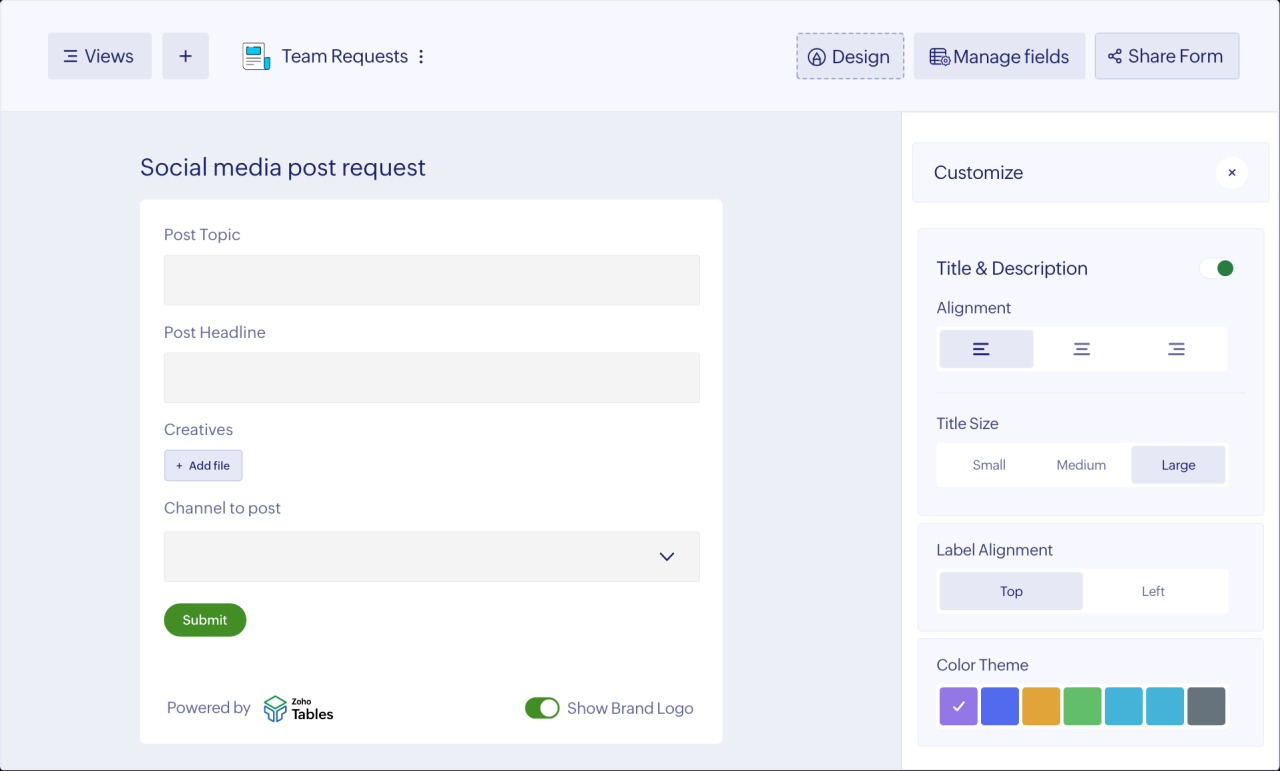The image size is (1280, 771).
Task: Pick the orange color theme swatch
Action: coord(1041,706)
